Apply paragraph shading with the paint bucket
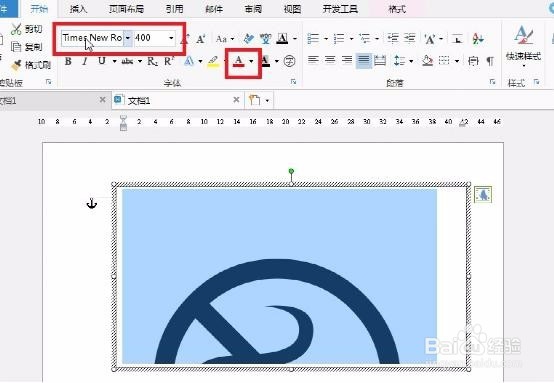The width and height of the screenshot is (554, 383). point(427,61)
